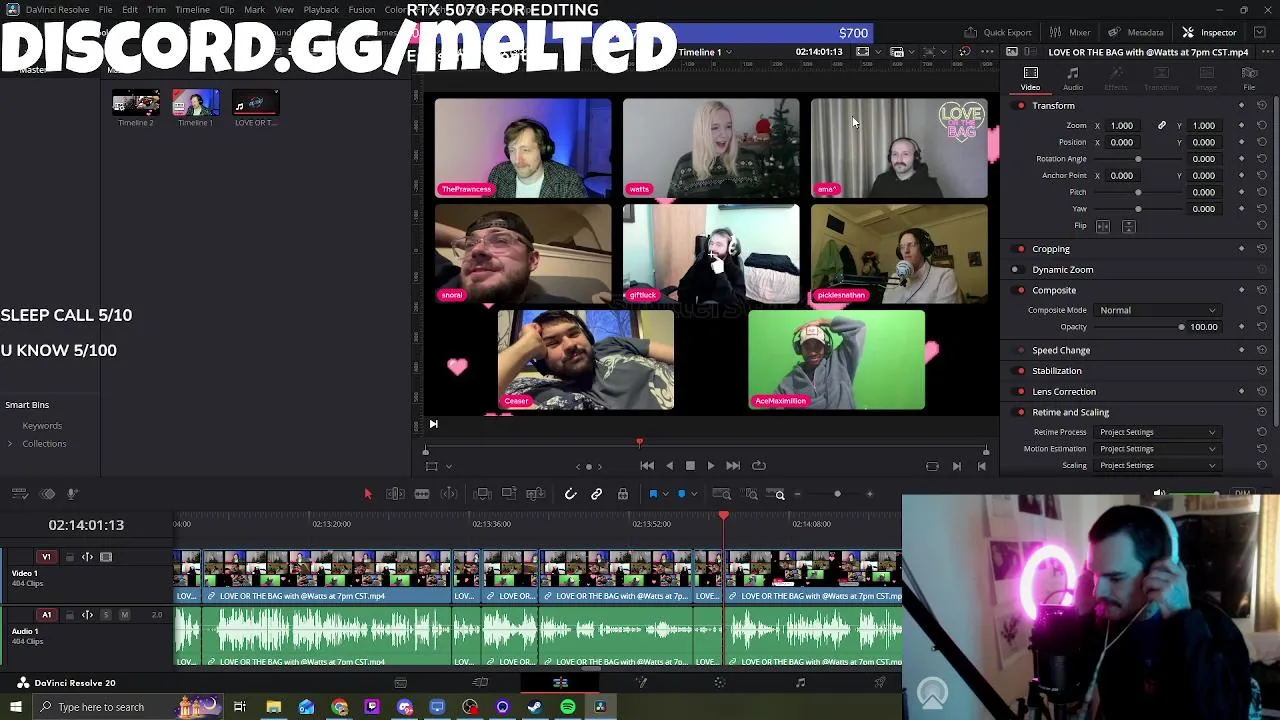Click the Flip horizontal button
Viewport: 1280px width, 720px height.
click(1103, 226)
